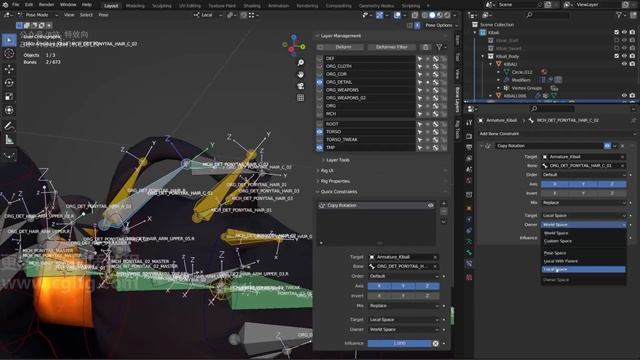Click the outliner filter funnel icon
Viewport: 640px width, 360px height.
619,15
